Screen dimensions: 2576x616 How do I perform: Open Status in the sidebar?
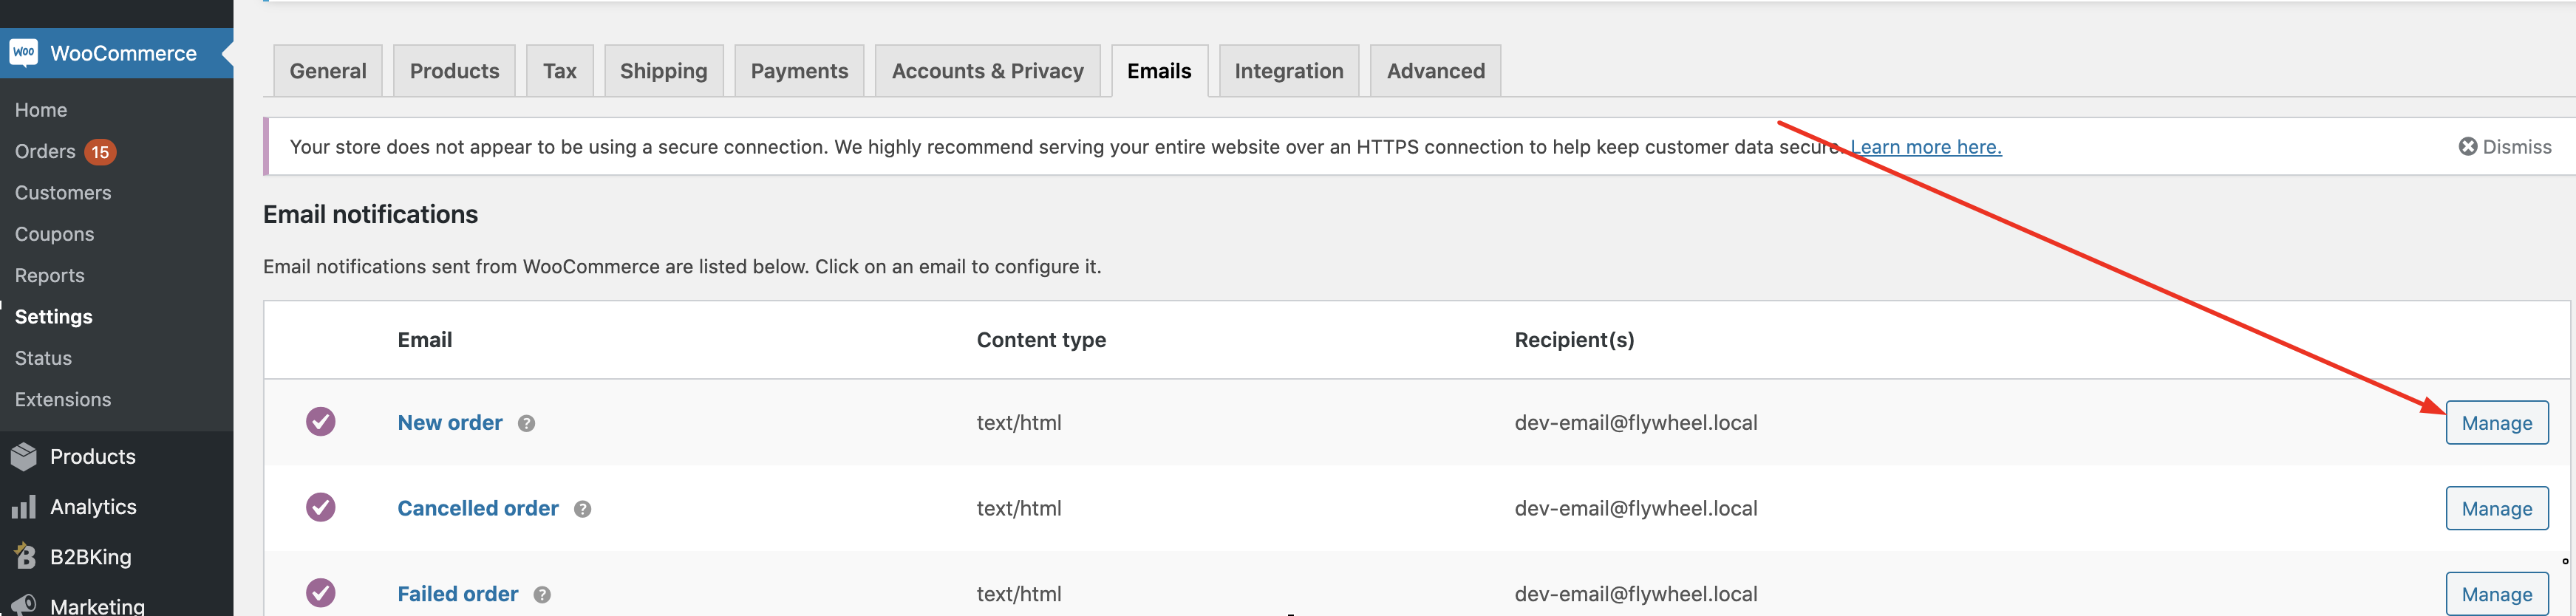[43, 358]
